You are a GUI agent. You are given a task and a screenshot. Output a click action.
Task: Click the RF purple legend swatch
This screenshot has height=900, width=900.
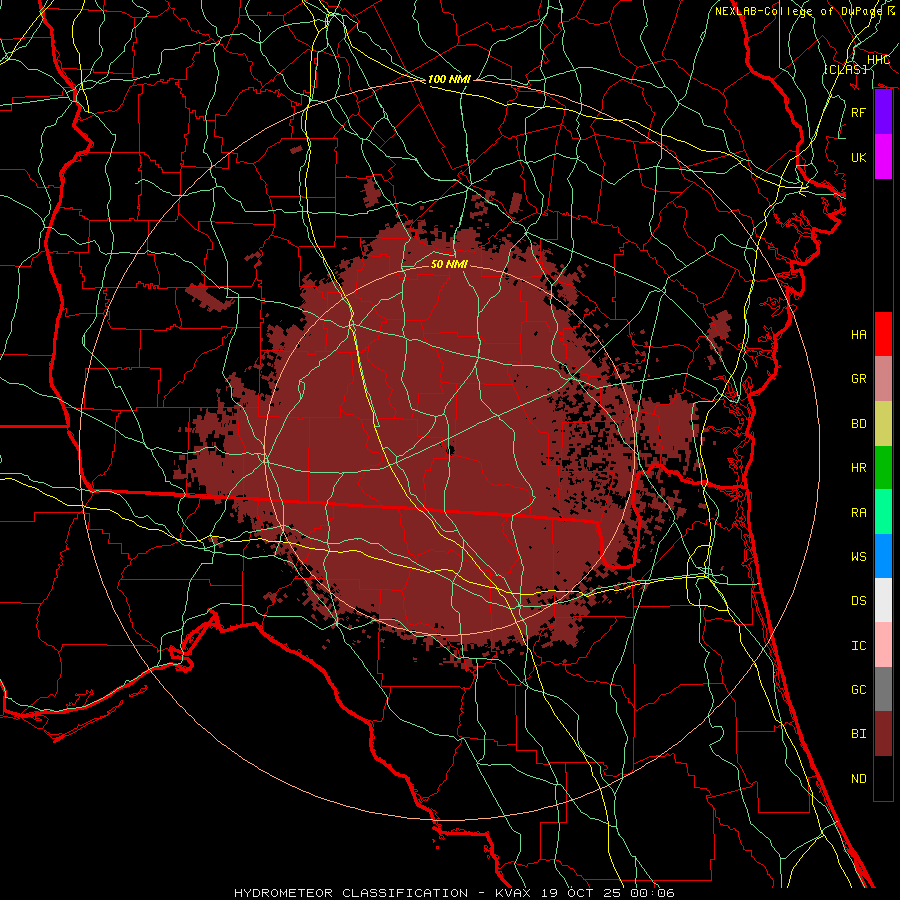[x=883, y=112]
